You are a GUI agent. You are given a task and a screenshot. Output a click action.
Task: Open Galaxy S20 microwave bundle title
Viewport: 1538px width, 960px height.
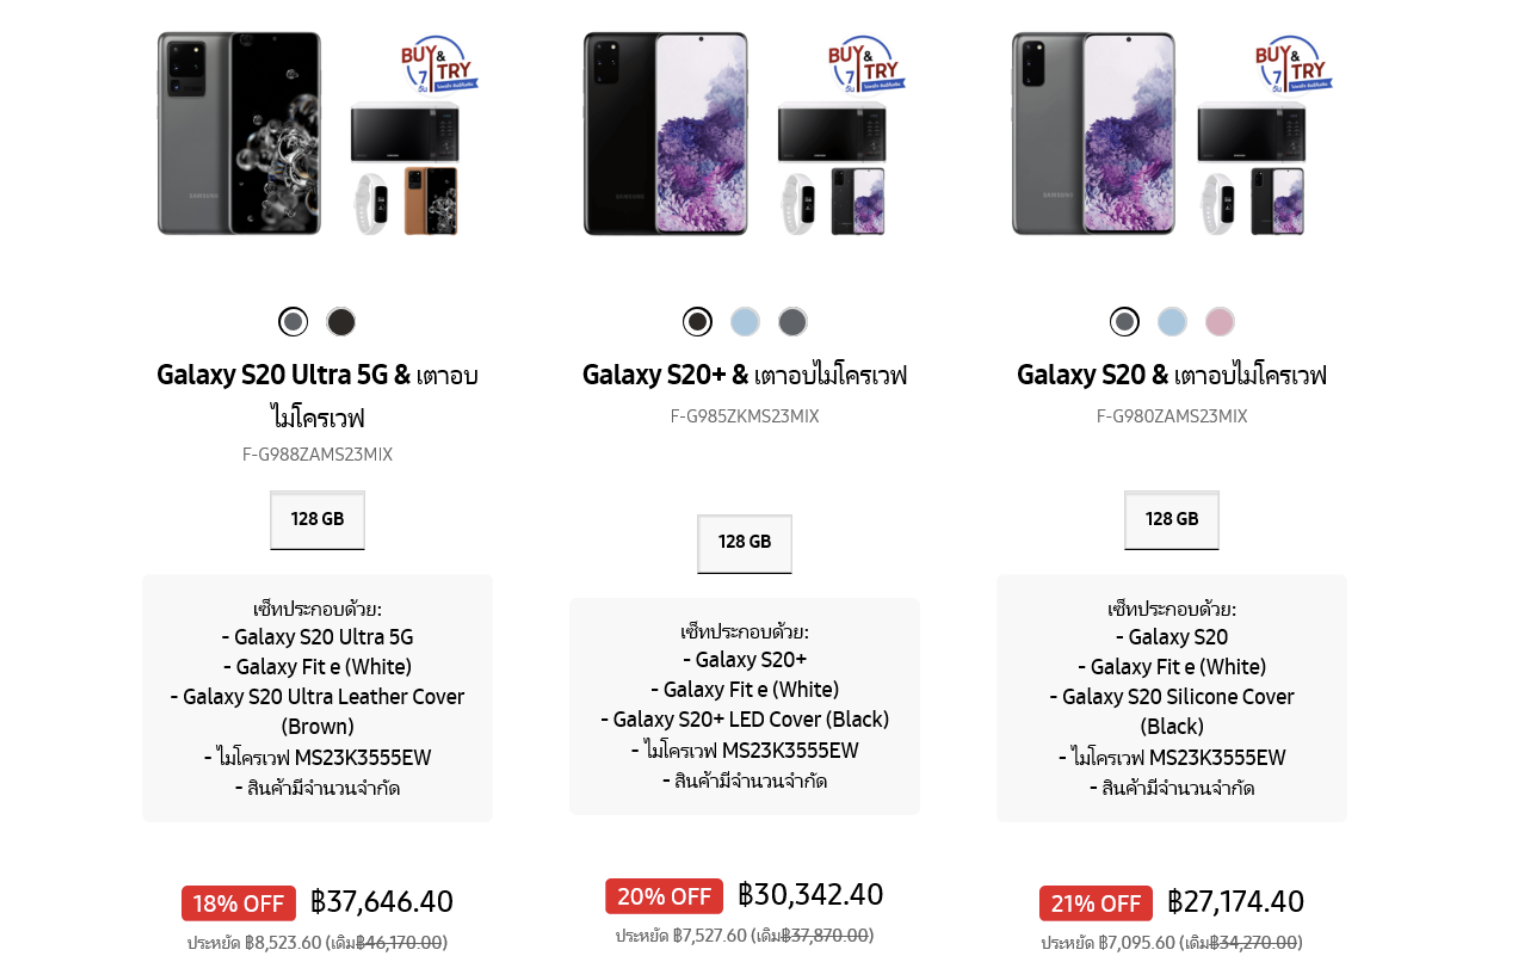pos(1171,375)
